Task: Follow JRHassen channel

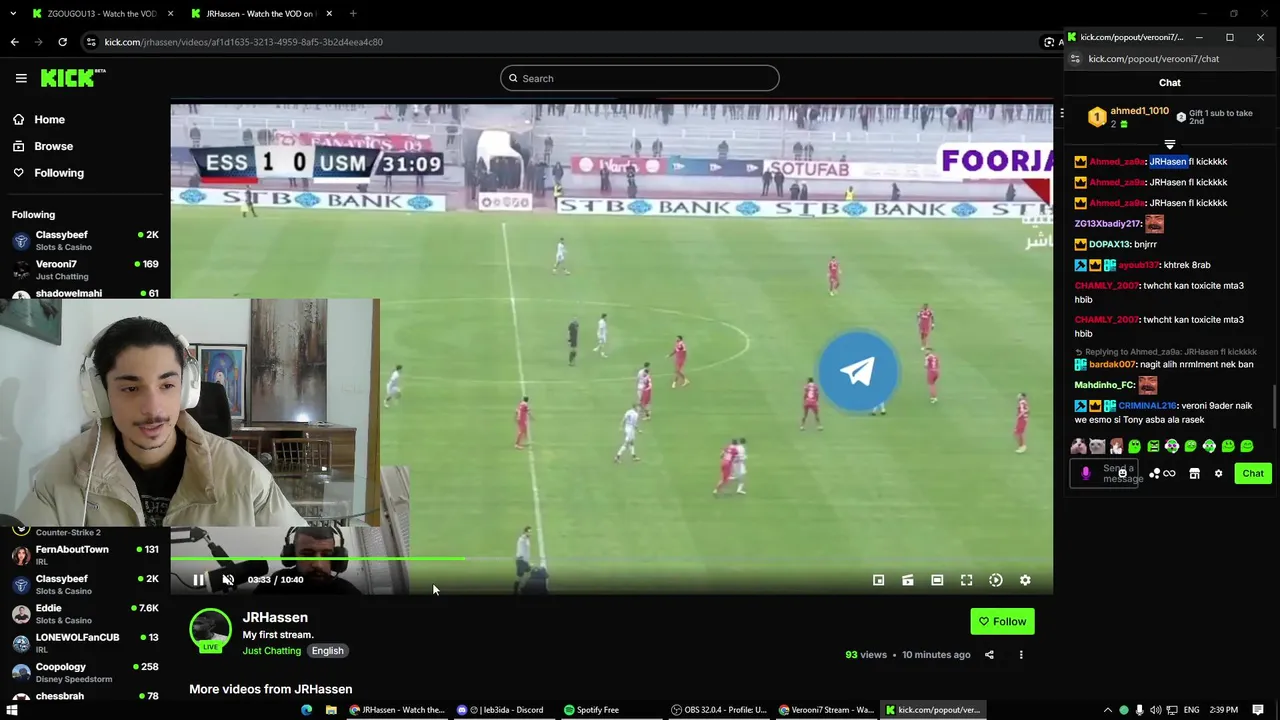Action: [1002, 621]
